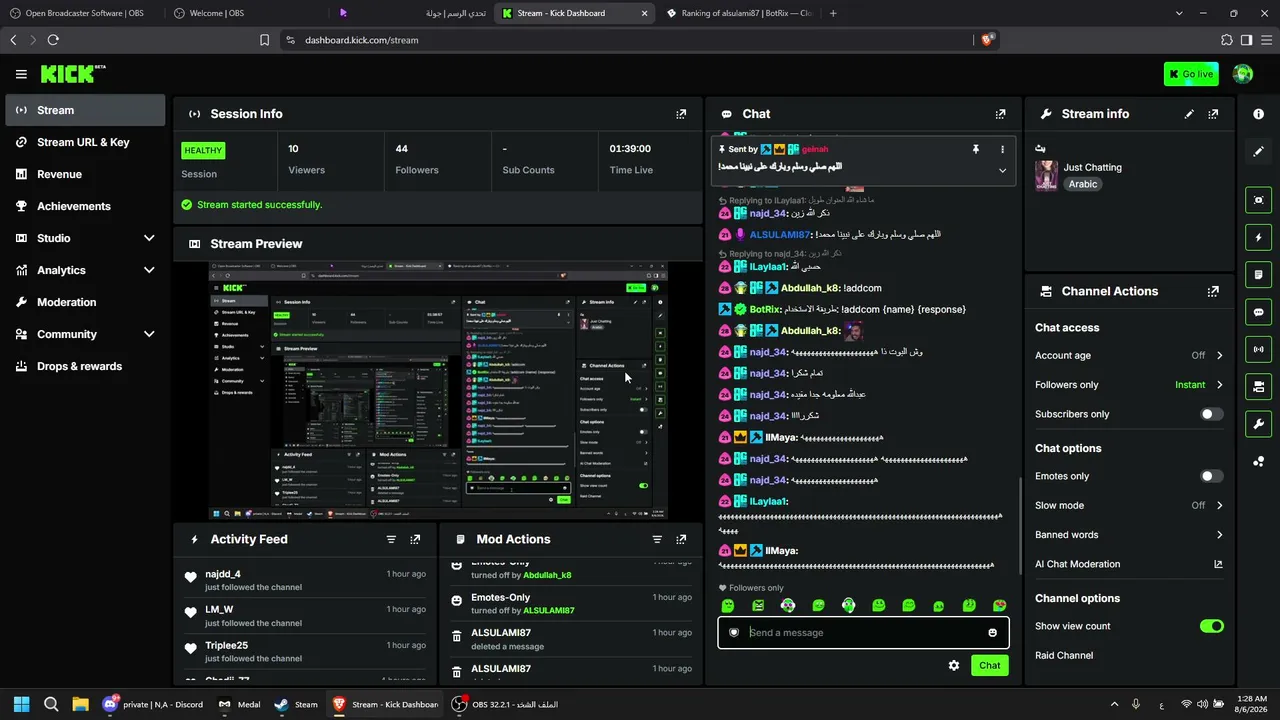Open browser tab list dropdown

[1179, 13]
